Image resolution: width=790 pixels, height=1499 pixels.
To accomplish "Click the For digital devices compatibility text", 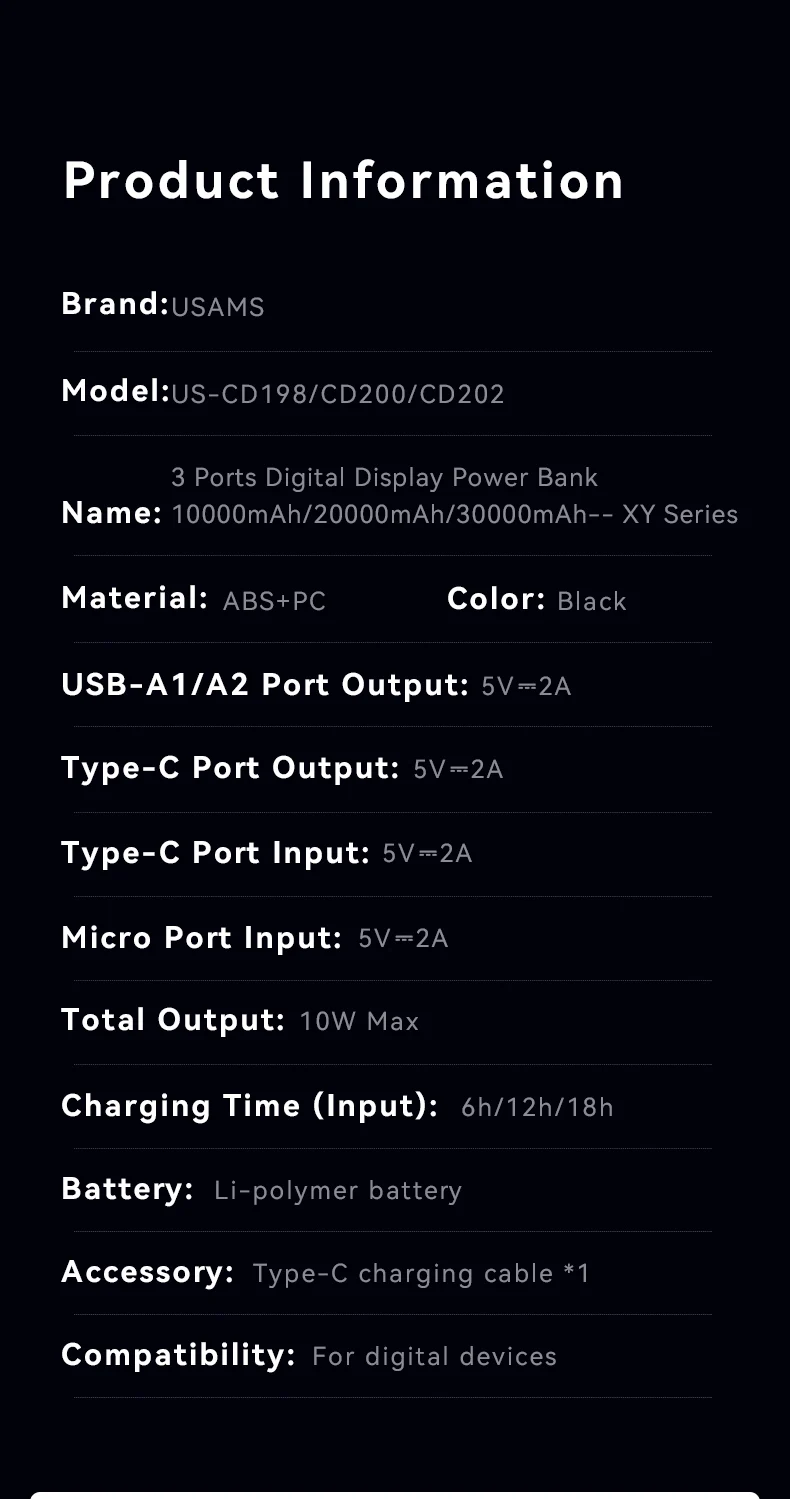I will coord(434,1356).
